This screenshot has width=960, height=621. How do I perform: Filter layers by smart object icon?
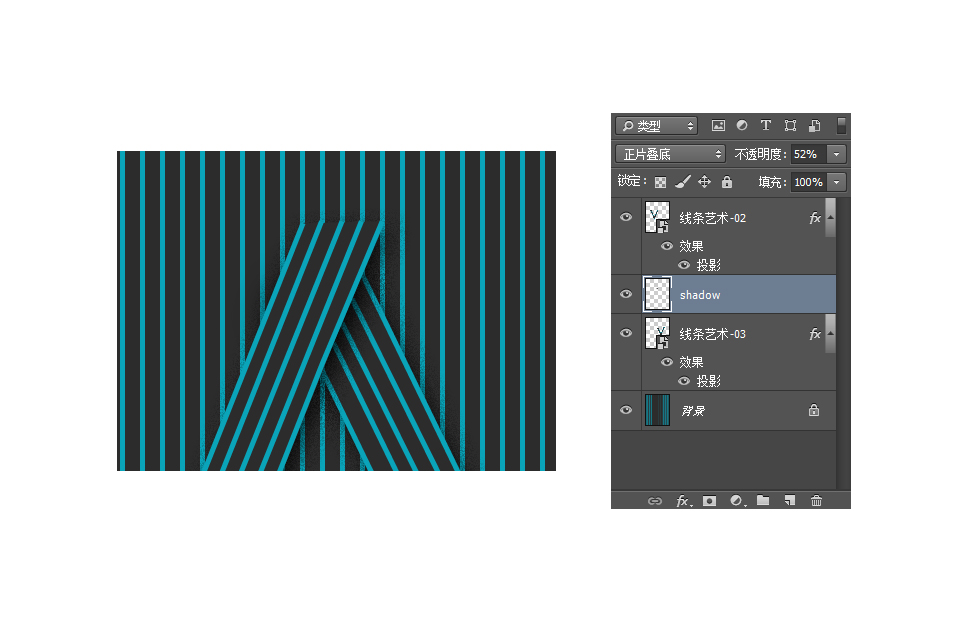pyautogui.click(x=814, y=126)
